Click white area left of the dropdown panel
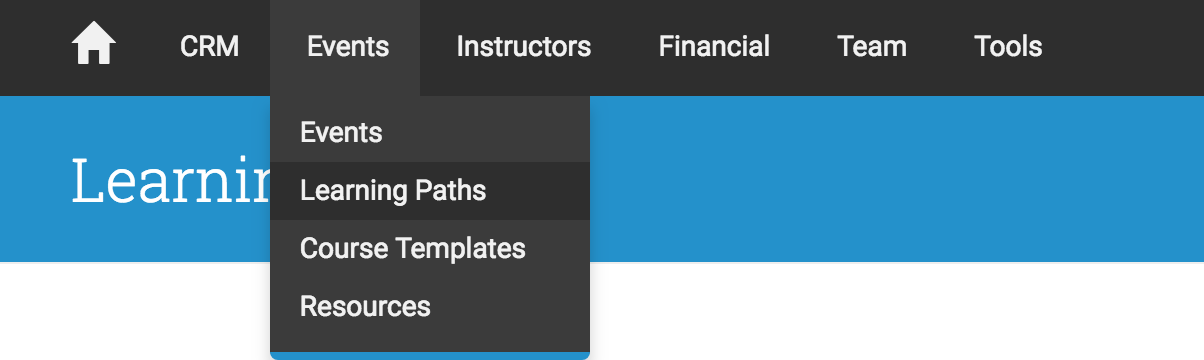The image size is (1204, 360). coord(135,311)
